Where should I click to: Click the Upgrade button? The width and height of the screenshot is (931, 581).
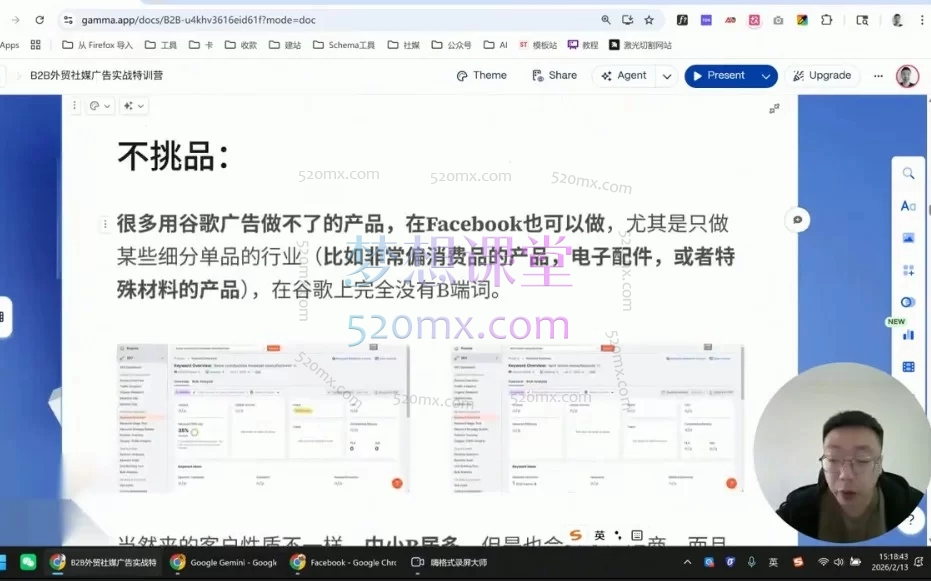tap(822, 75)
